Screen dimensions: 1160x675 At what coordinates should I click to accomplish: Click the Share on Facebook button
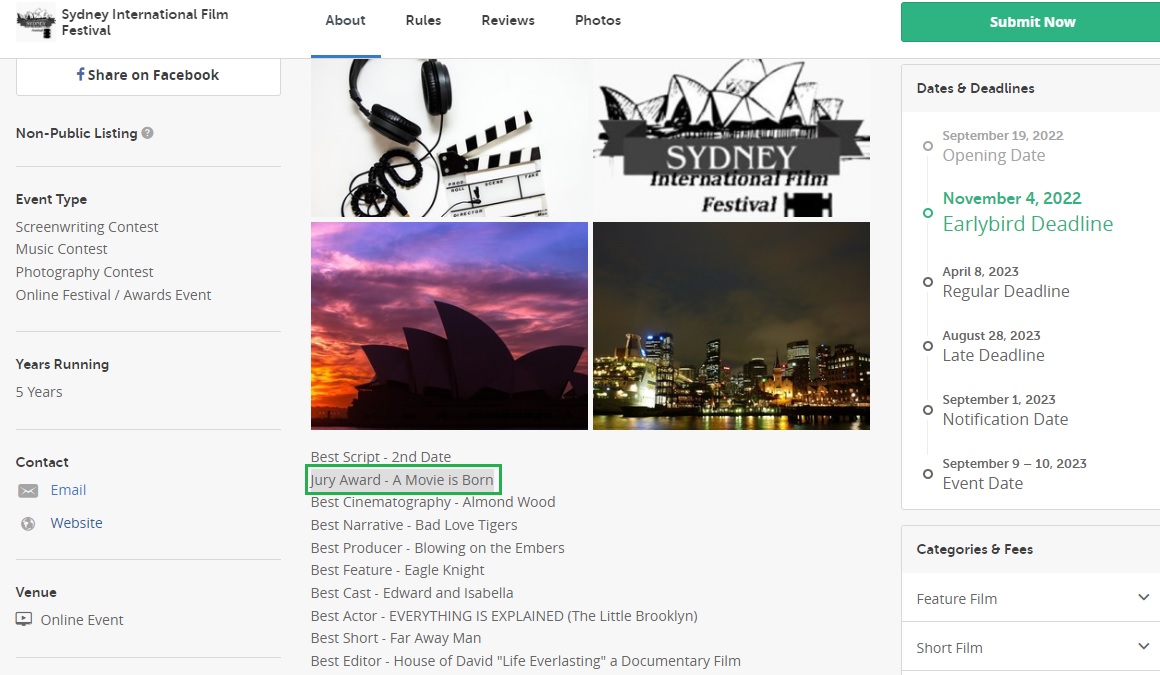click(148, 75)
